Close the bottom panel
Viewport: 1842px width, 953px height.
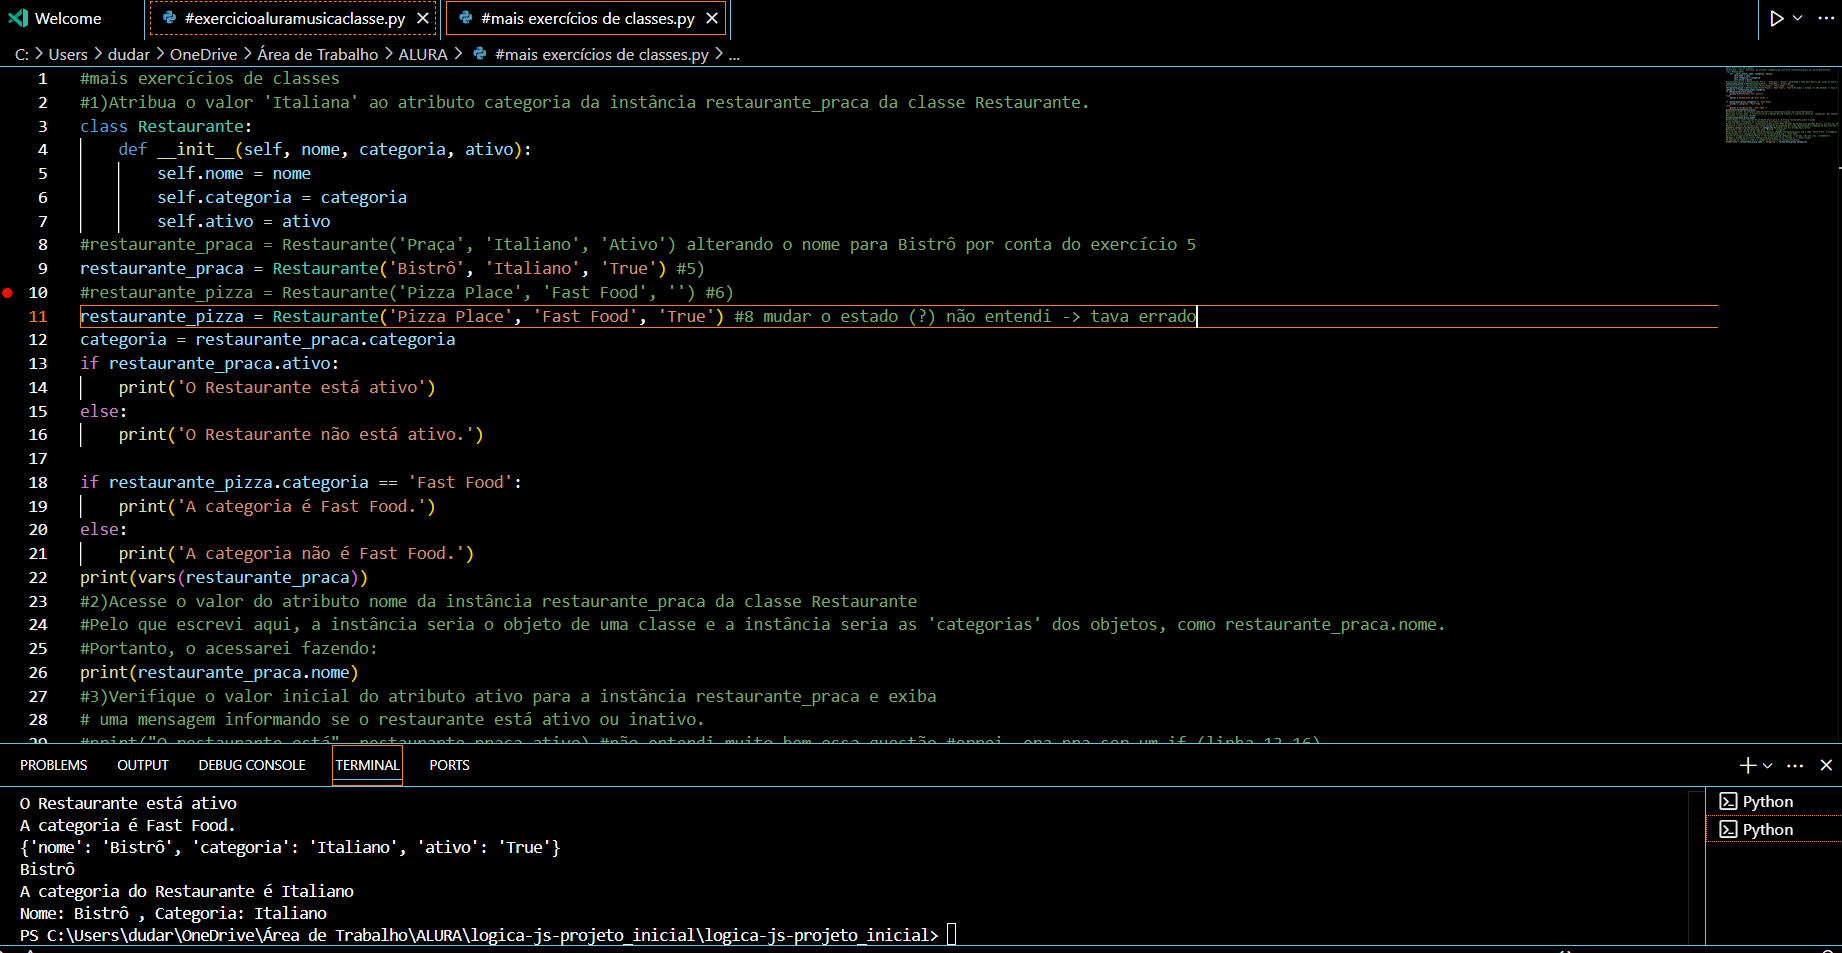[1826, 765]
